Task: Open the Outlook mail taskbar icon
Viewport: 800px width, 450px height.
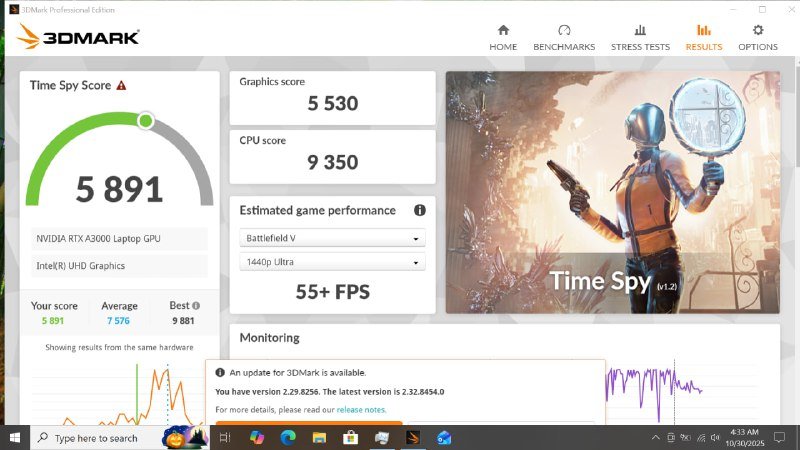Action: [x=444, y=438]
